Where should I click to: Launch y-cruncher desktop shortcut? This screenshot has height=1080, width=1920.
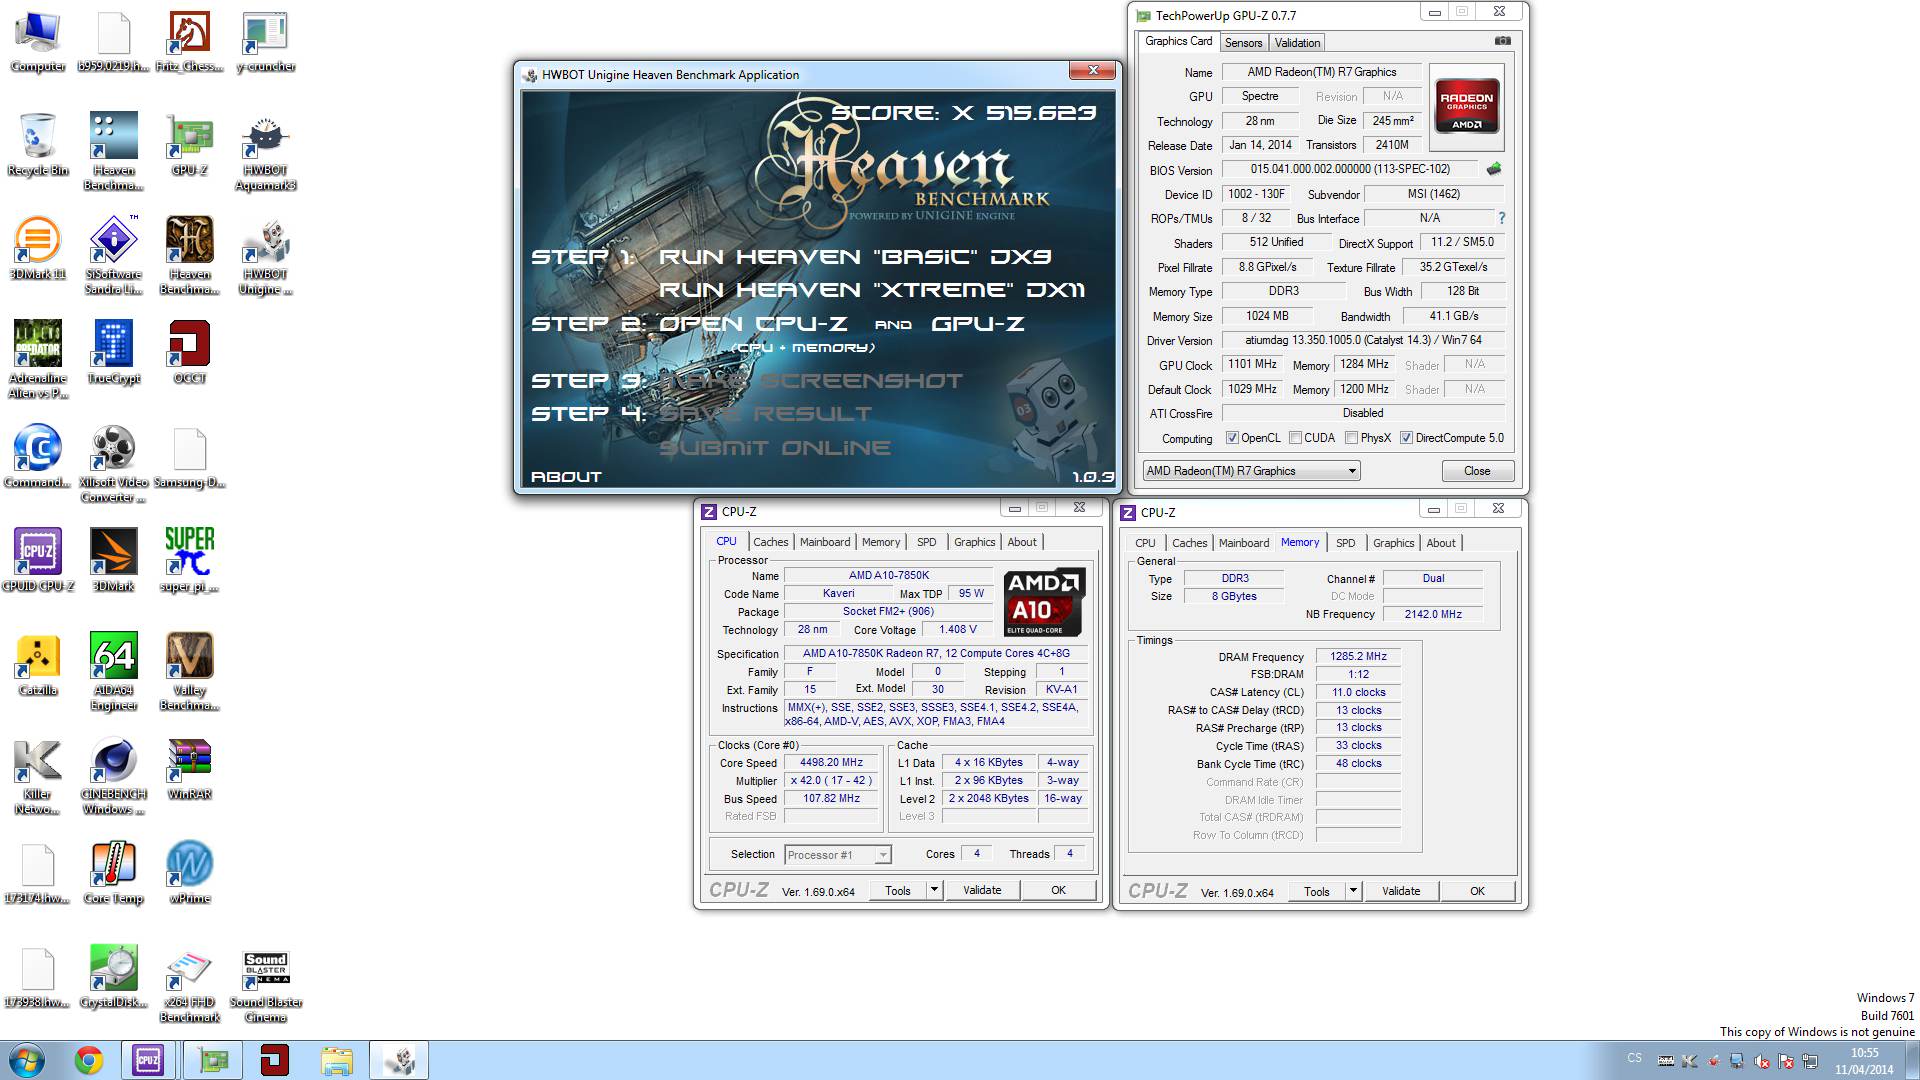coord(266,42)
